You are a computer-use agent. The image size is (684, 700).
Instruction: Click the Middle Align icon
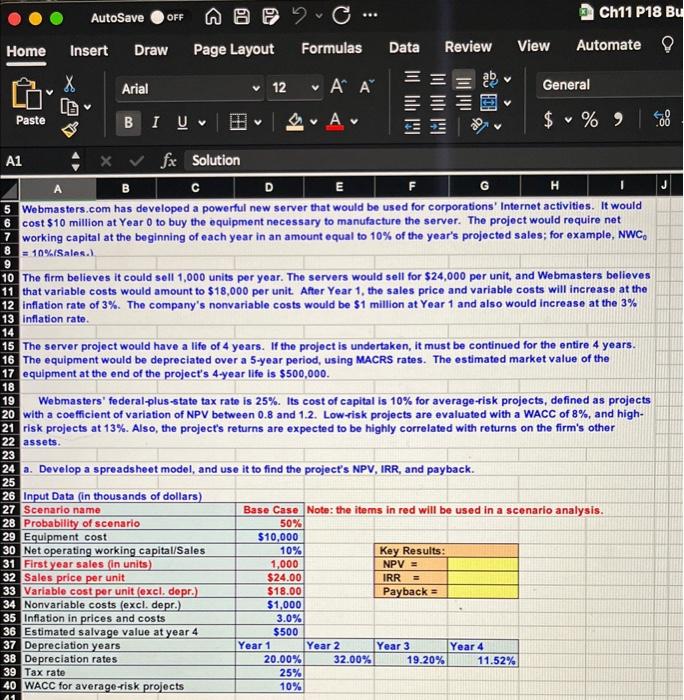(438, 79)
